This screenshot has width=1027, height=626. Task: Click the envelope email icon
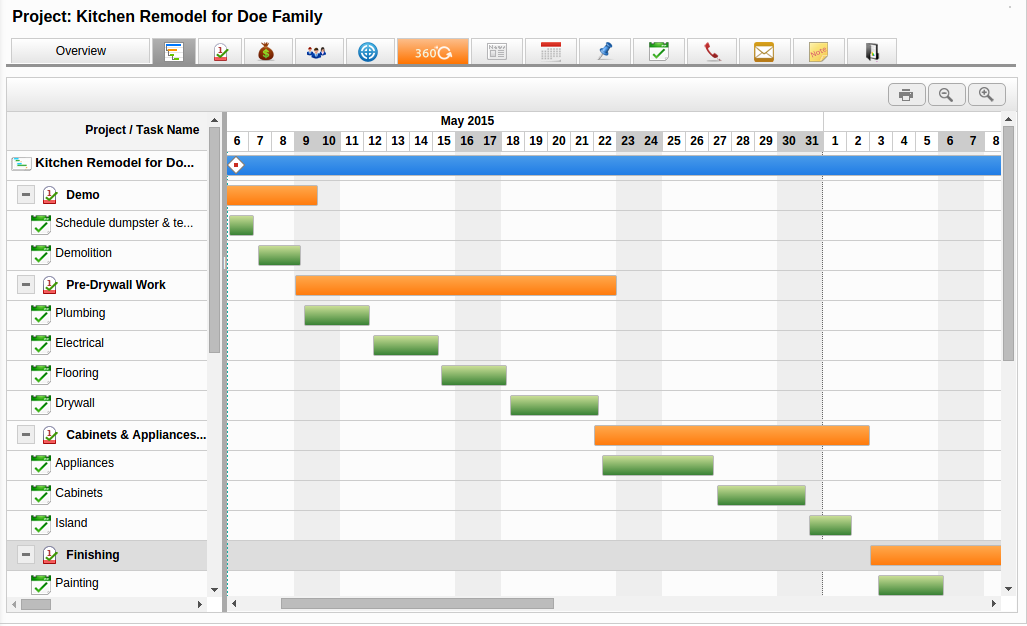click(x=765, y=52)
